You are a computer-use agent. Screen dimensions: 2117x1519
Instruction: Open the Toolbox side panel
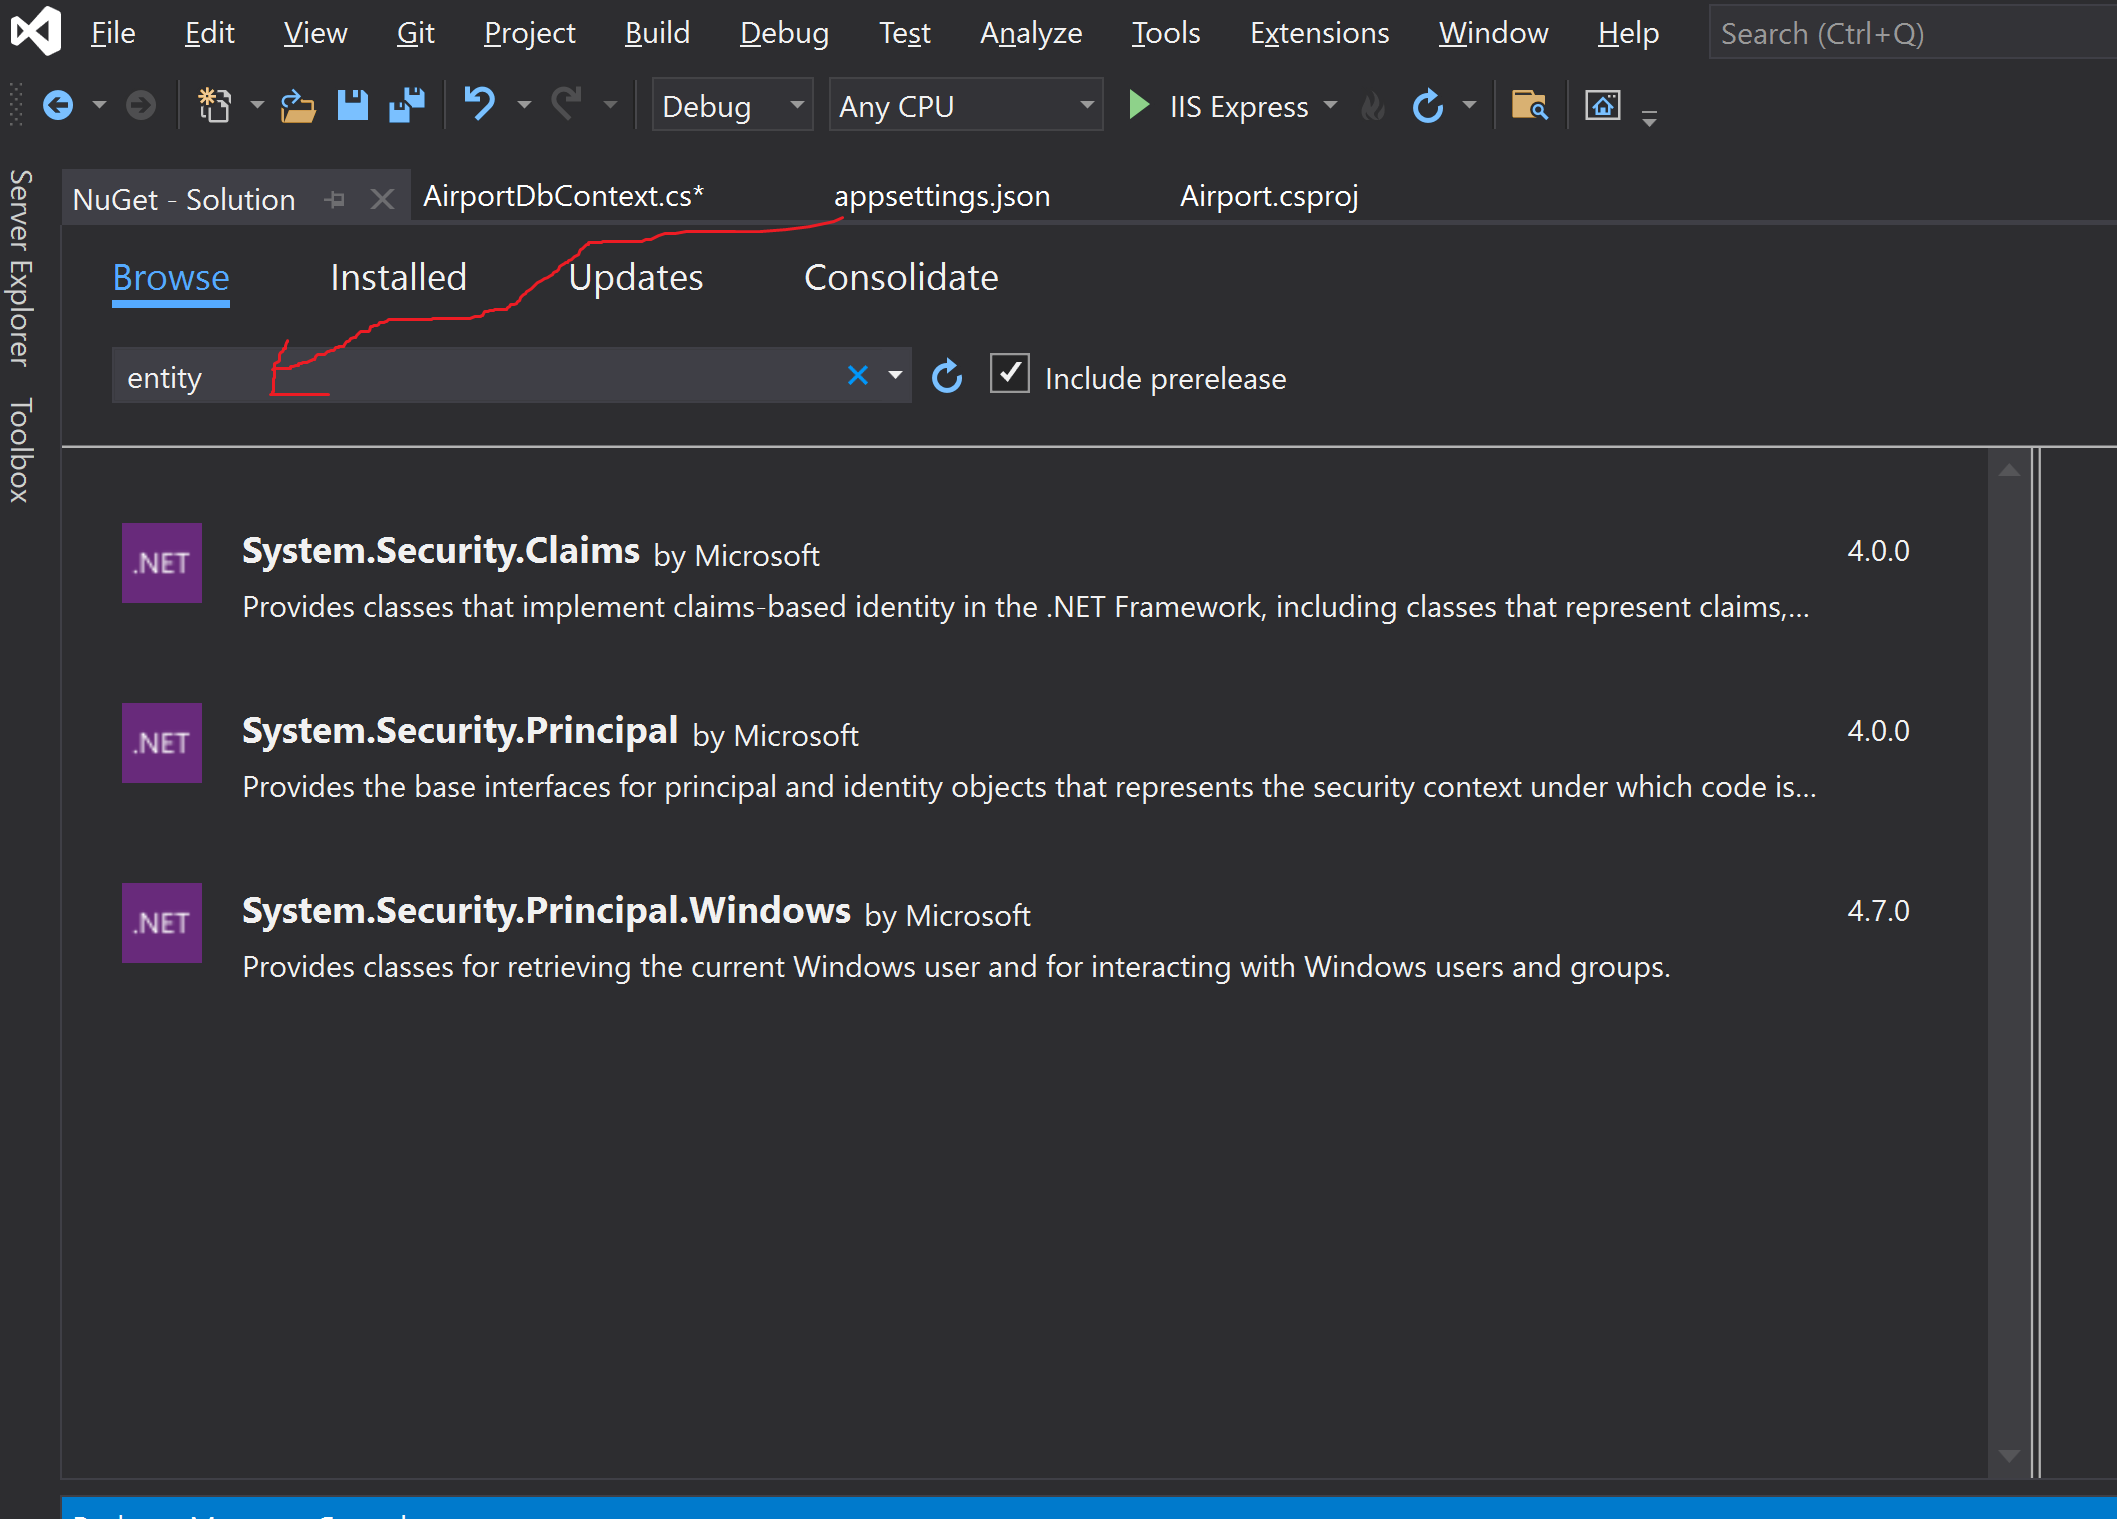[x=20, y=450]
